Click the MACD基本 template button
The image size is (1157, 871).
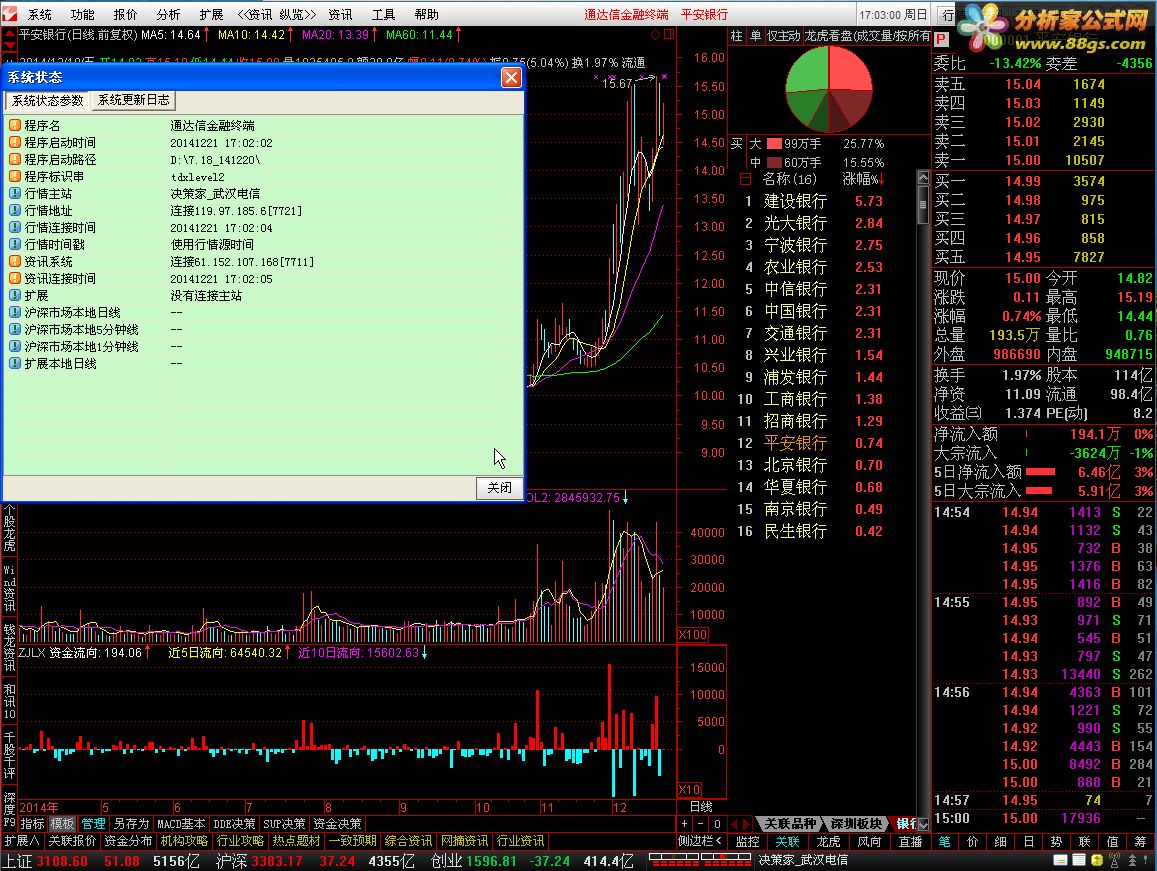coord(181,824)
